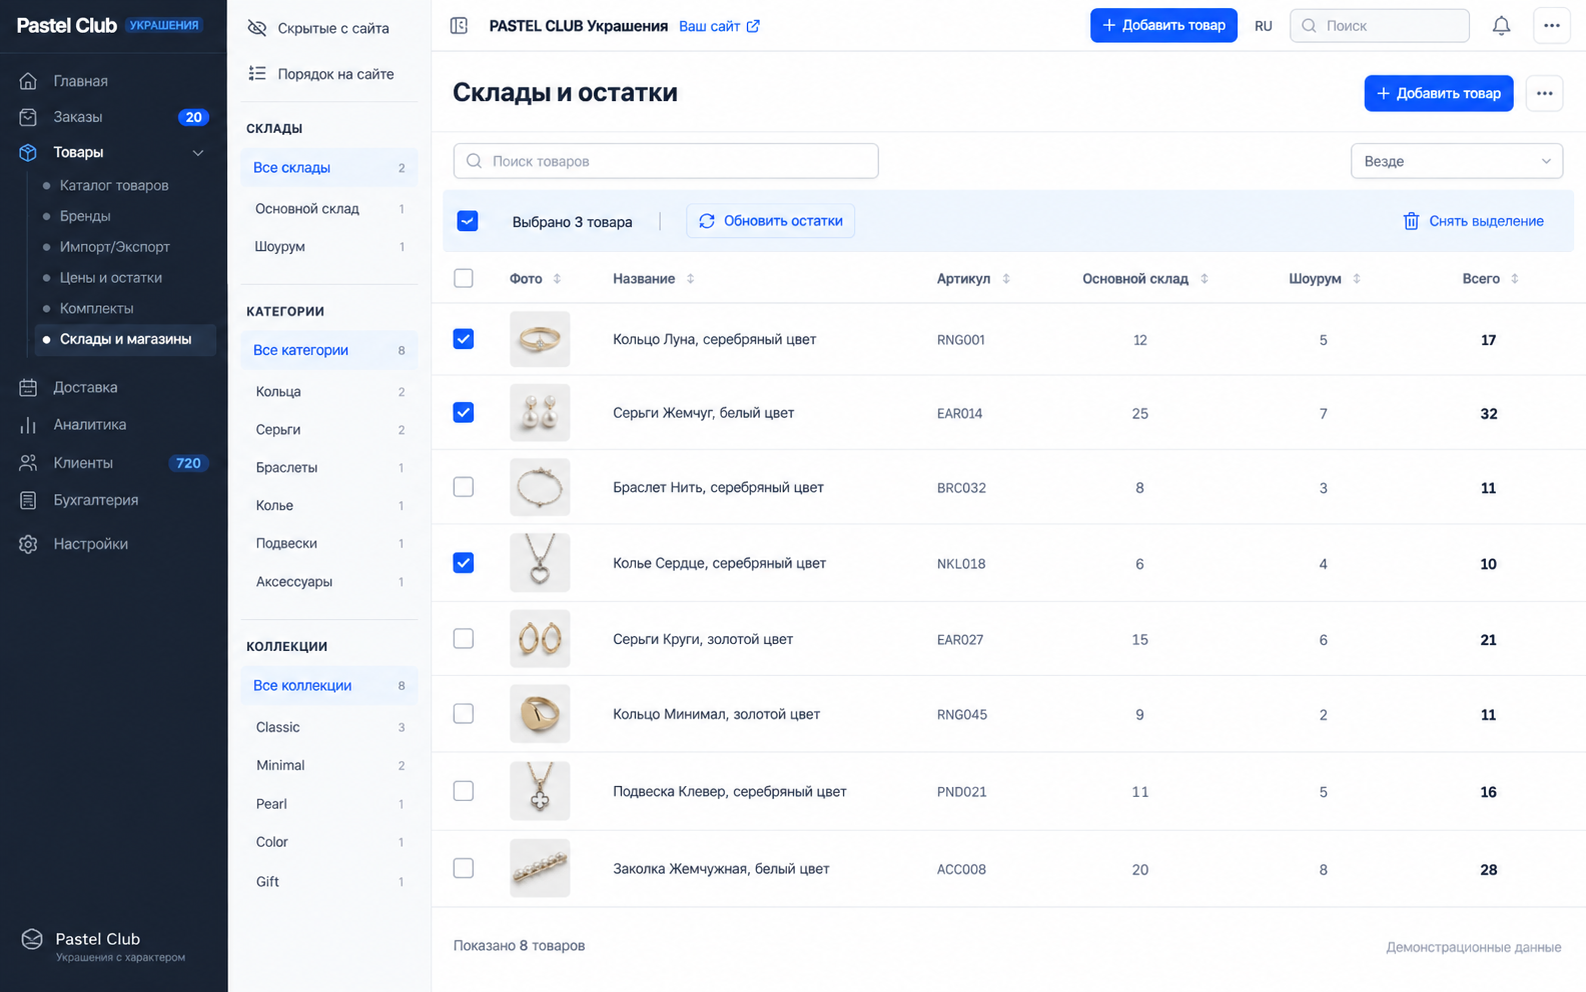Go to Цены и остатки in the sidebar
This screenshot has width=1586, height=992.
(110, 277)
